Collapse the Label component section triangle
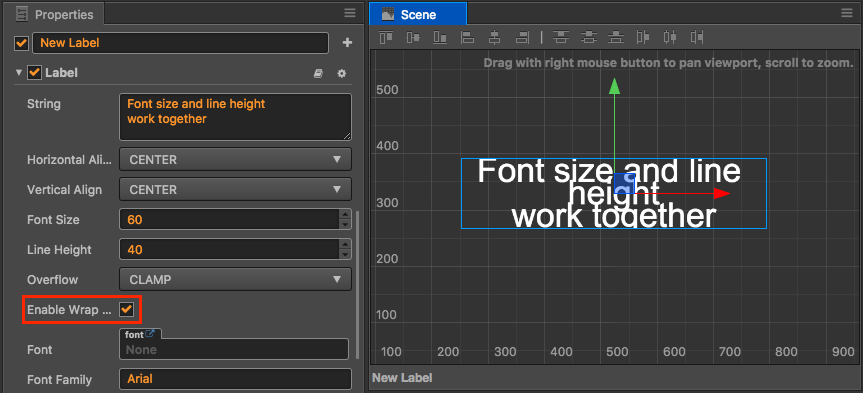 coord(19,73)
